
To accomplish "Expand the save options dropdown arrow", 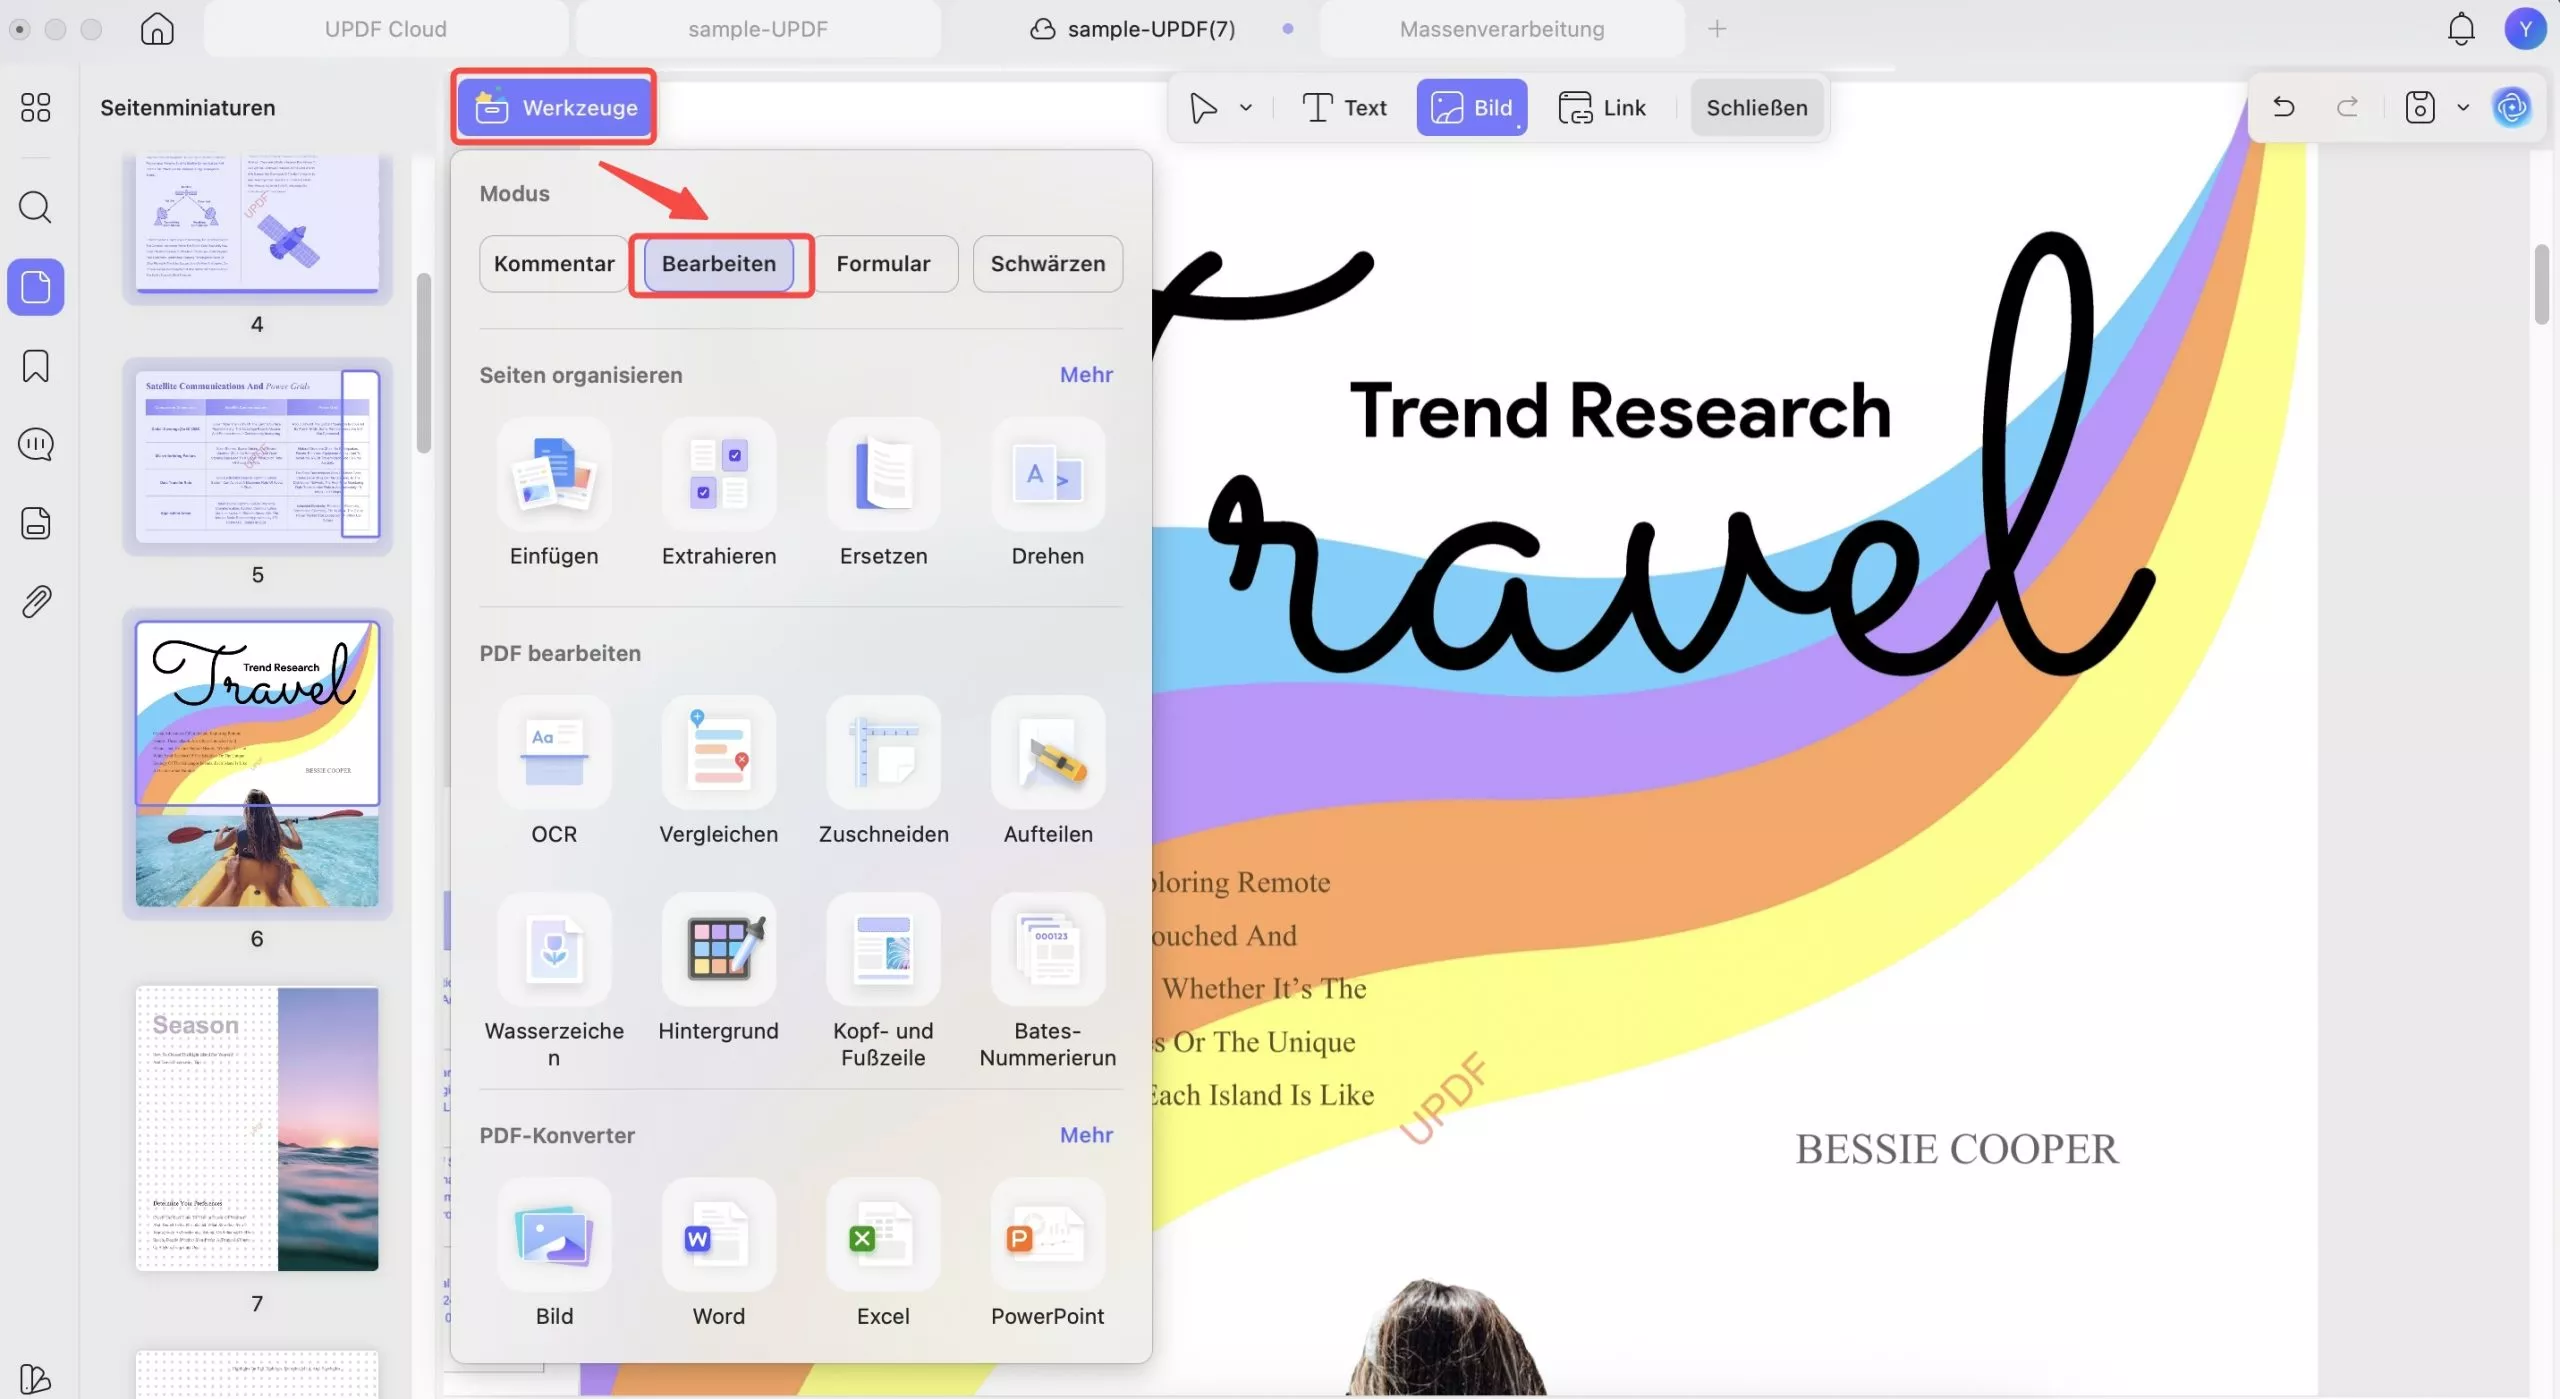I will (x=2463, y=108).
